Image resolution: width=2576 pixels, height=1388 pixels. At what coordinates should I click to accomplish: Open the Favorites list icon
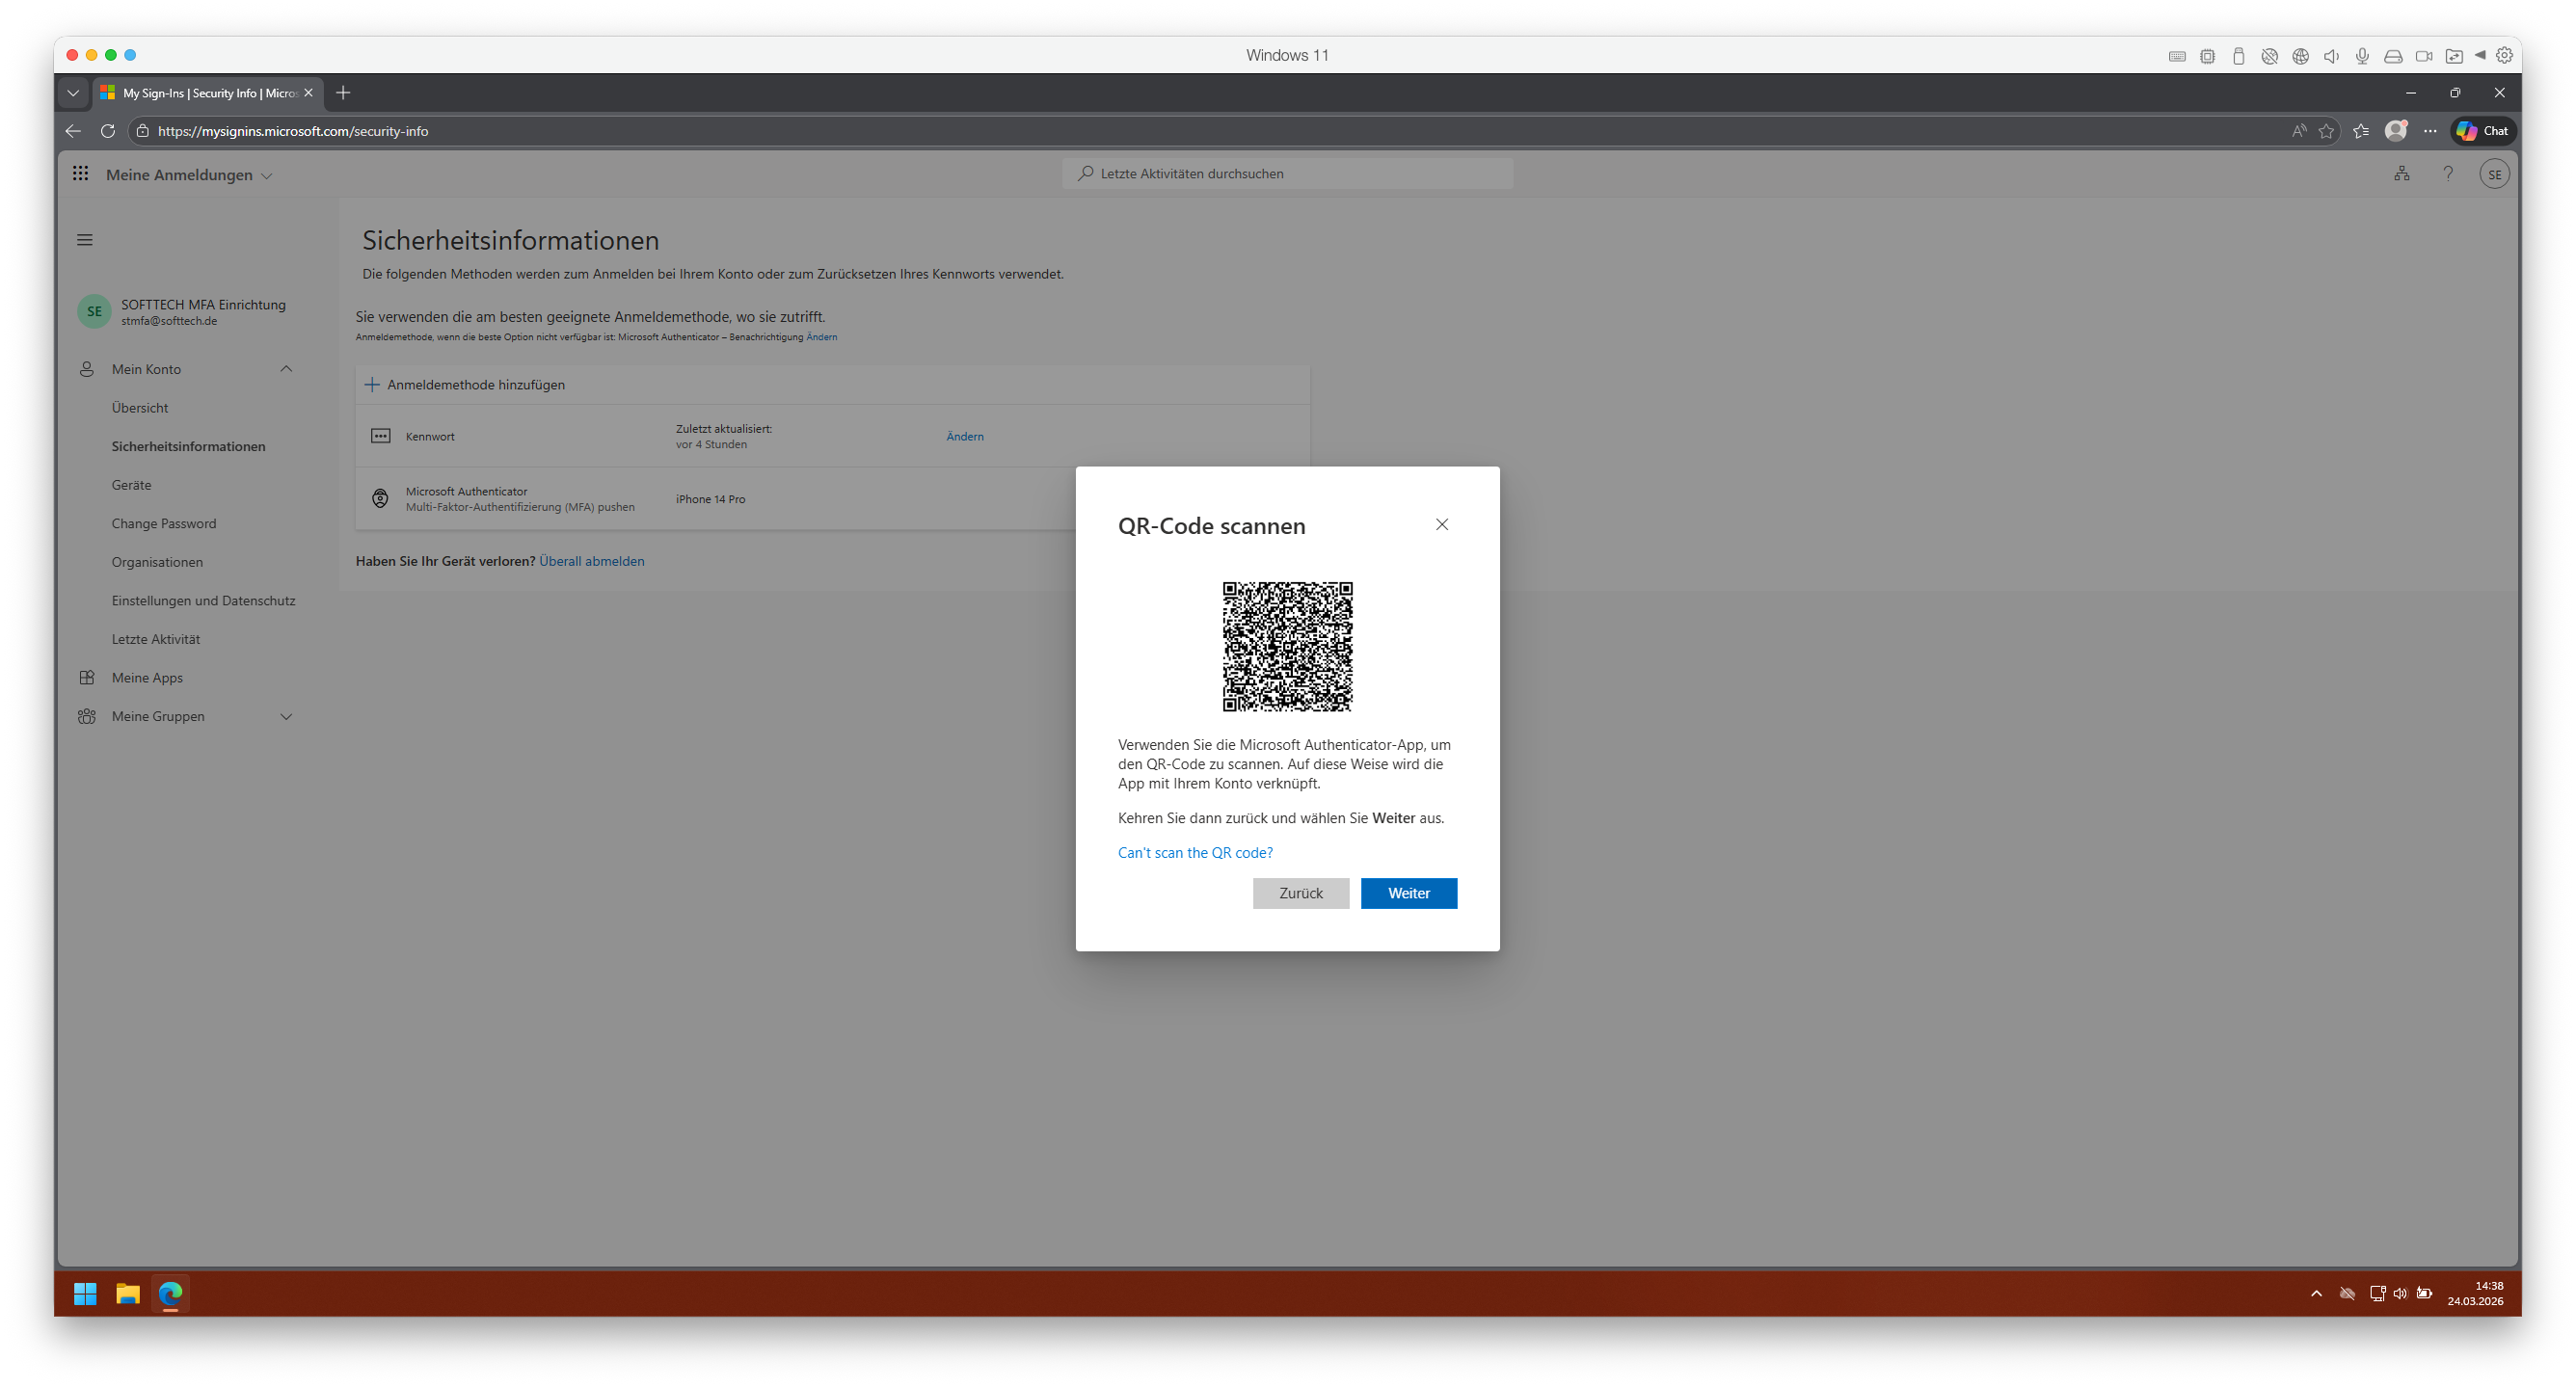pyautogui.click(x=2361, y=131)
